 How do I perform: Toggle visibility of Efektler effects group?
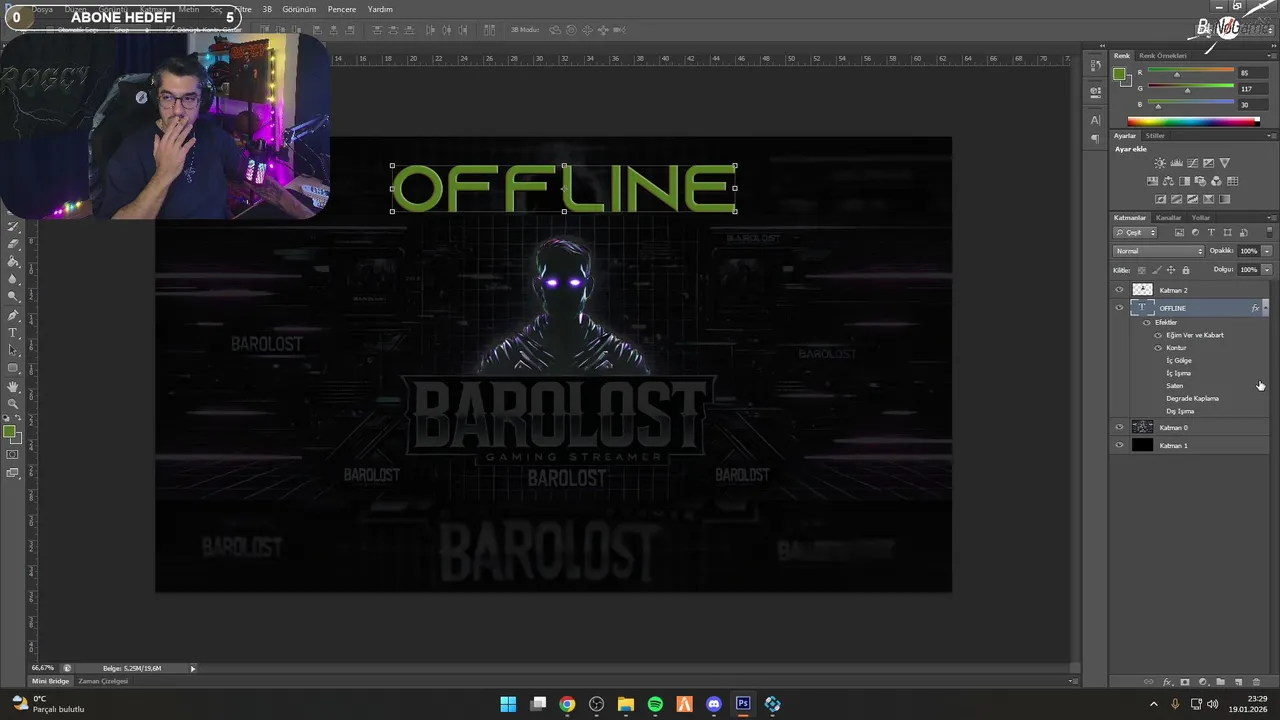point(1146,322)
